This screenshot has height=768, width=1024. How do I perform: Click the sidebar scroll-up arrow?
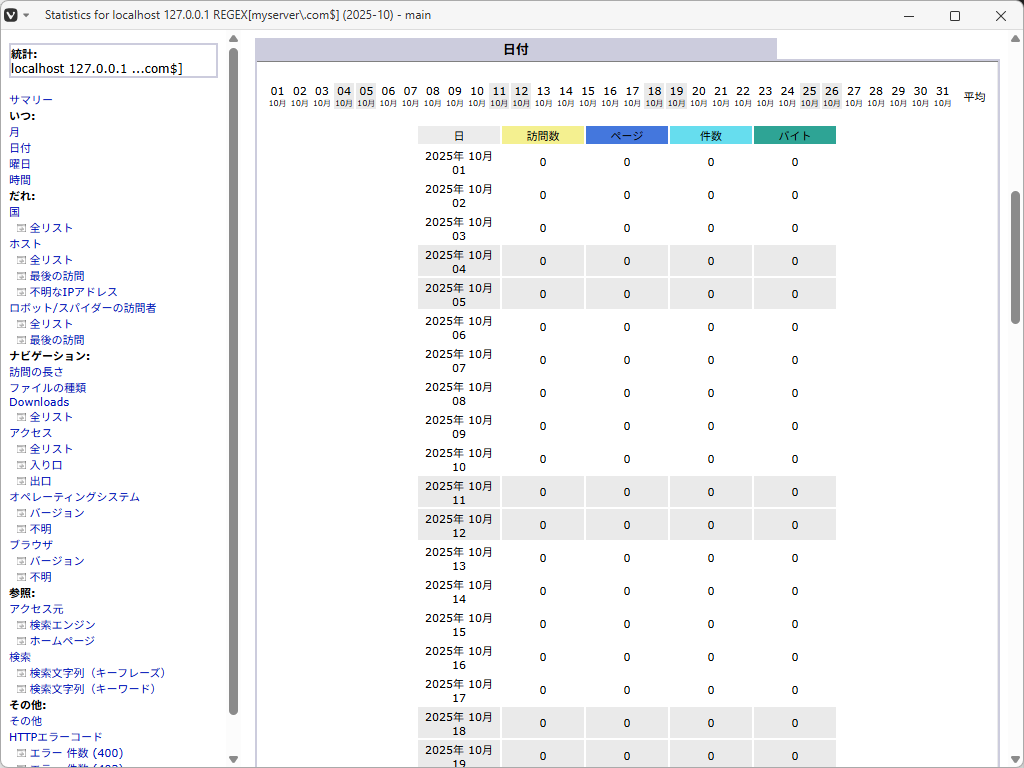point(233,40)
